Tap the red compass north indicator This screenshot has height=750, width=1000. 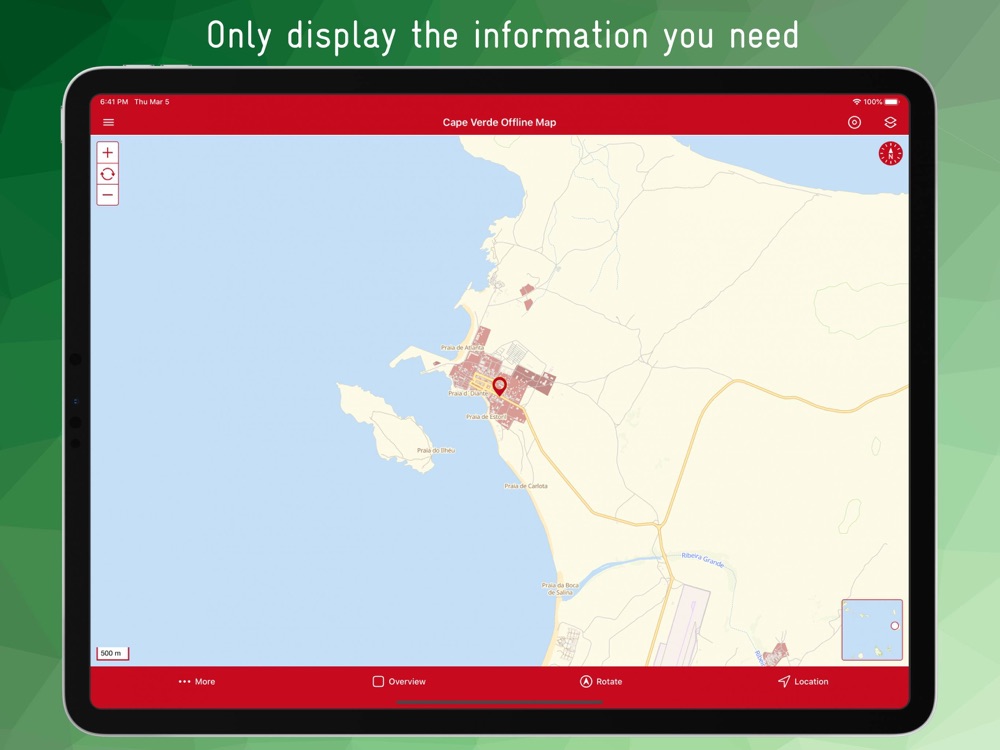click(x=890, y=153)
